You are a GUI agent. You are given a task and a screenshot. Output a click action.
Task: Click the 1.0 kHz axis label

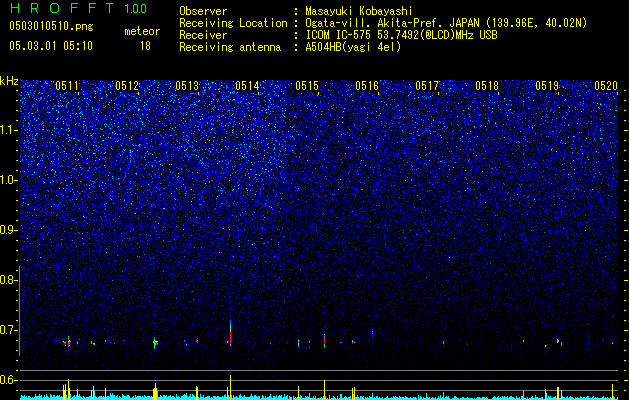pyautogui.click(x=8, y=181)
